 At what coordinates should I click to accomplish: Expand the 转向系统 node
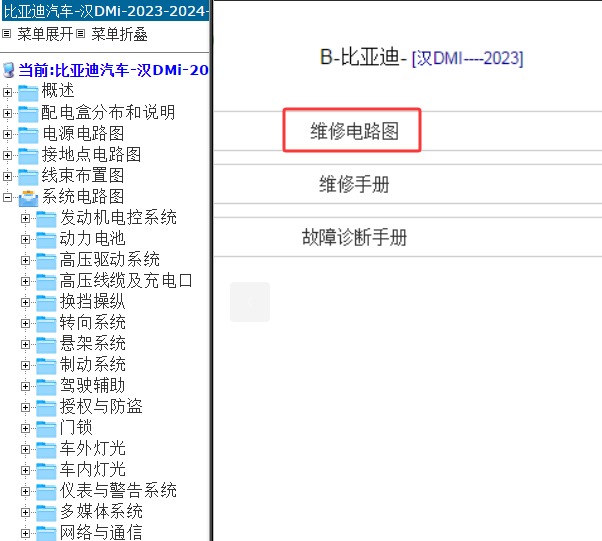(25, 323)
